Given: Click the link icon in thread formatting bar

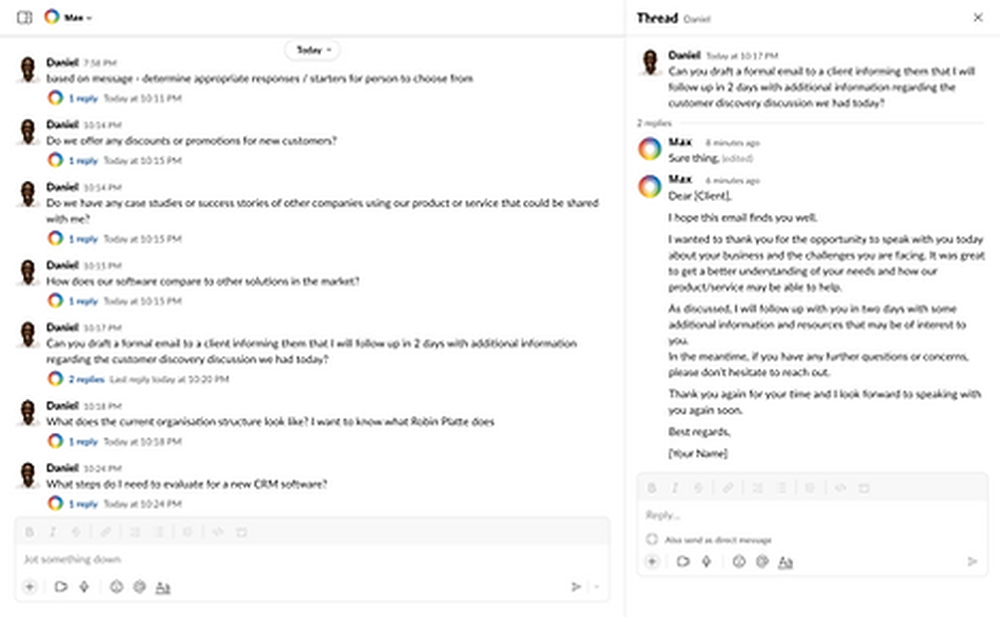Looking at the screenshot, I should (728, 488).
